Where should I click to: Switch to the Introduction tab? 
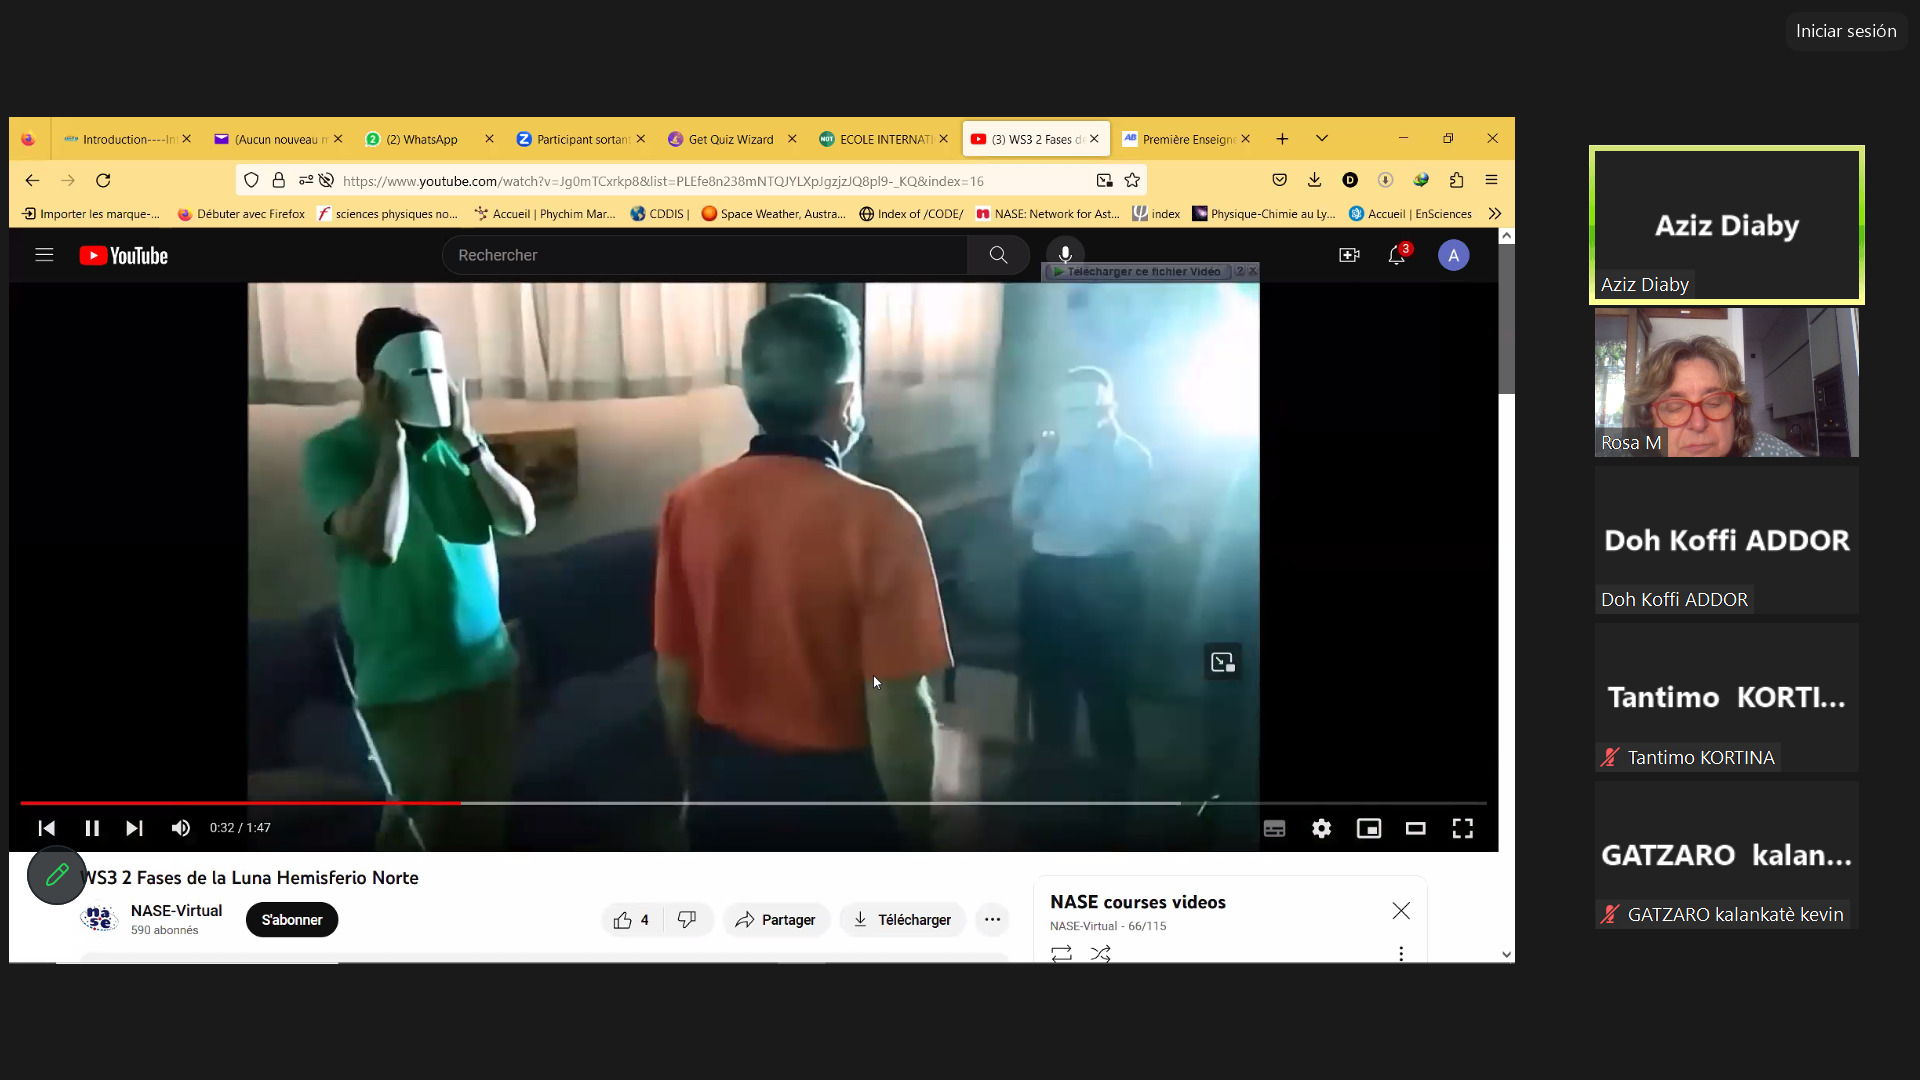pos(126,139)
